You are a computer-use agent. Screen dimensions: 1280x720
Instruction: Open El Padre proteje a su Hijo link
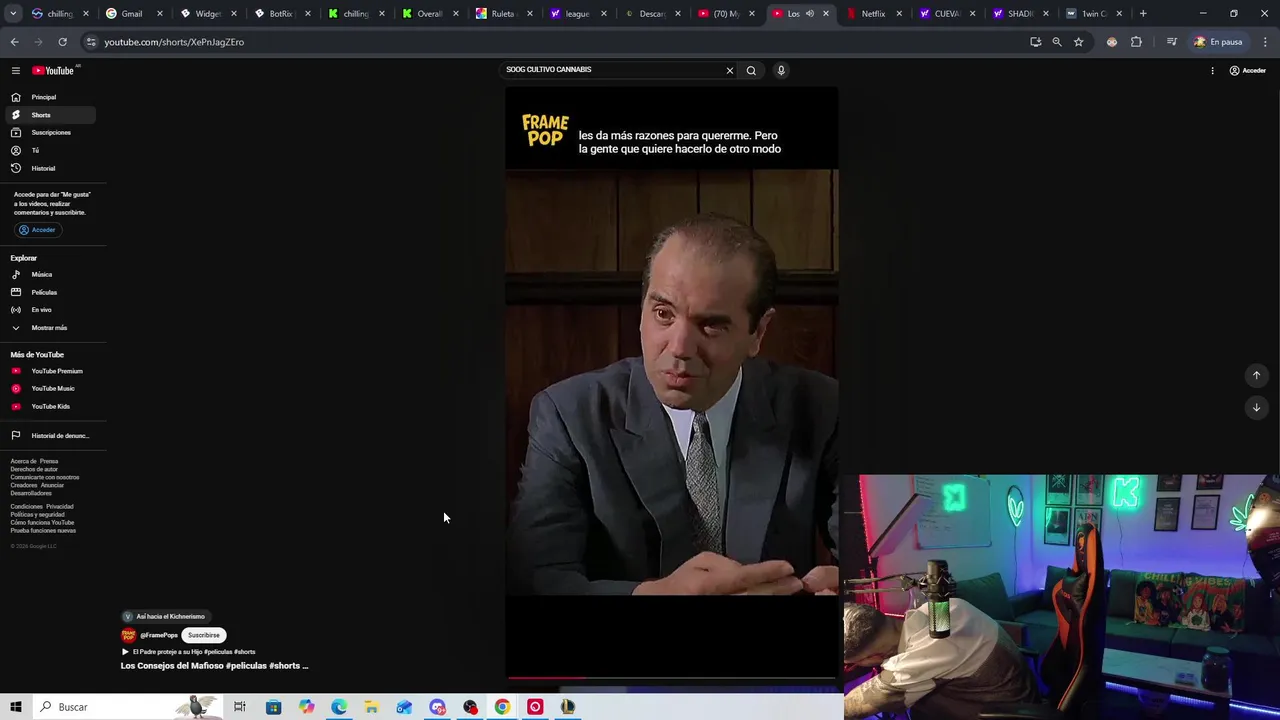[189, 652]
